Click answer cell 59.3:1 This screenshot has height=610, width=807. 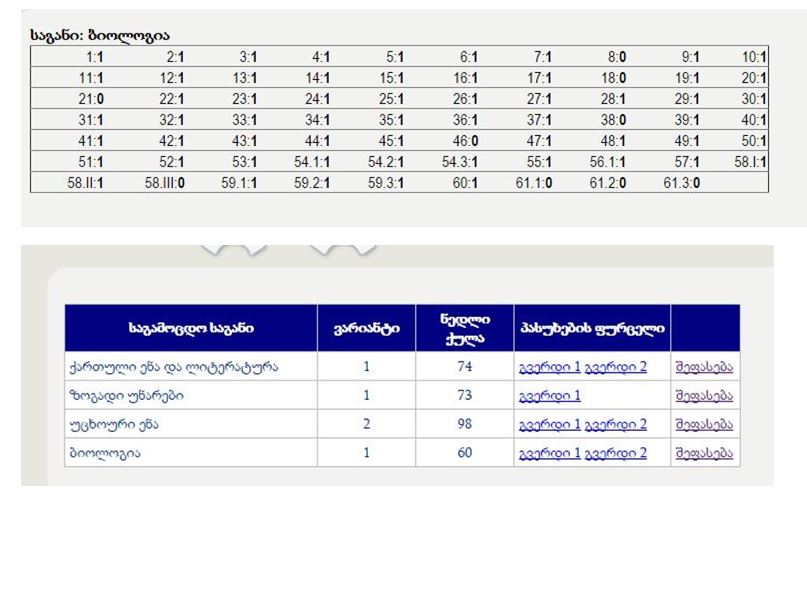click(386, 183)
